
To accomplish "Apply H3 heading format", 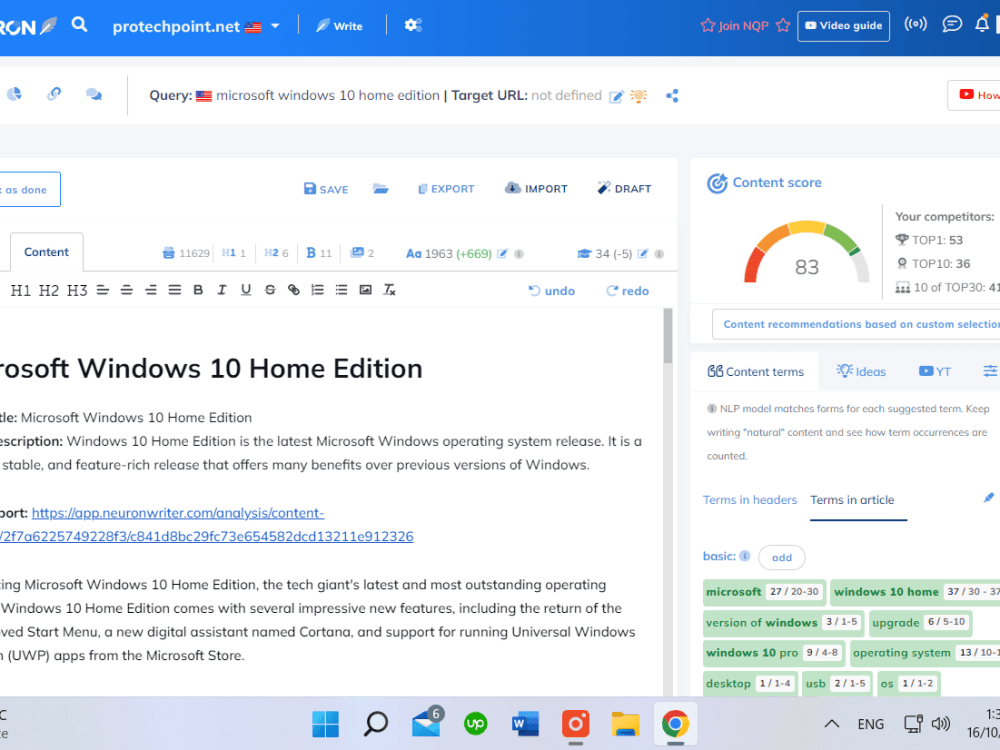I will click(77, 291).
